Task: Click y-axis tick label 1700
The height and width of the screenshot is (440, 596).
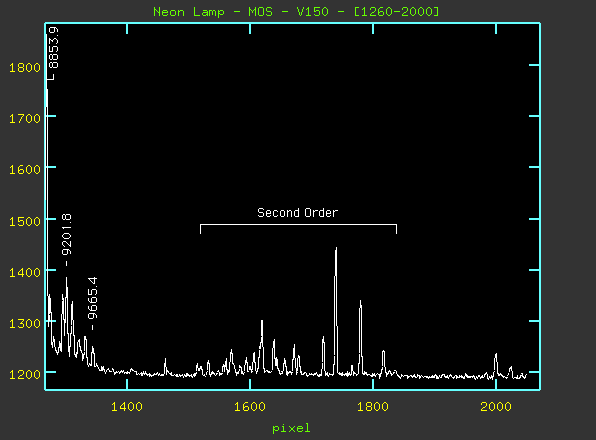Action: point(25,119)
